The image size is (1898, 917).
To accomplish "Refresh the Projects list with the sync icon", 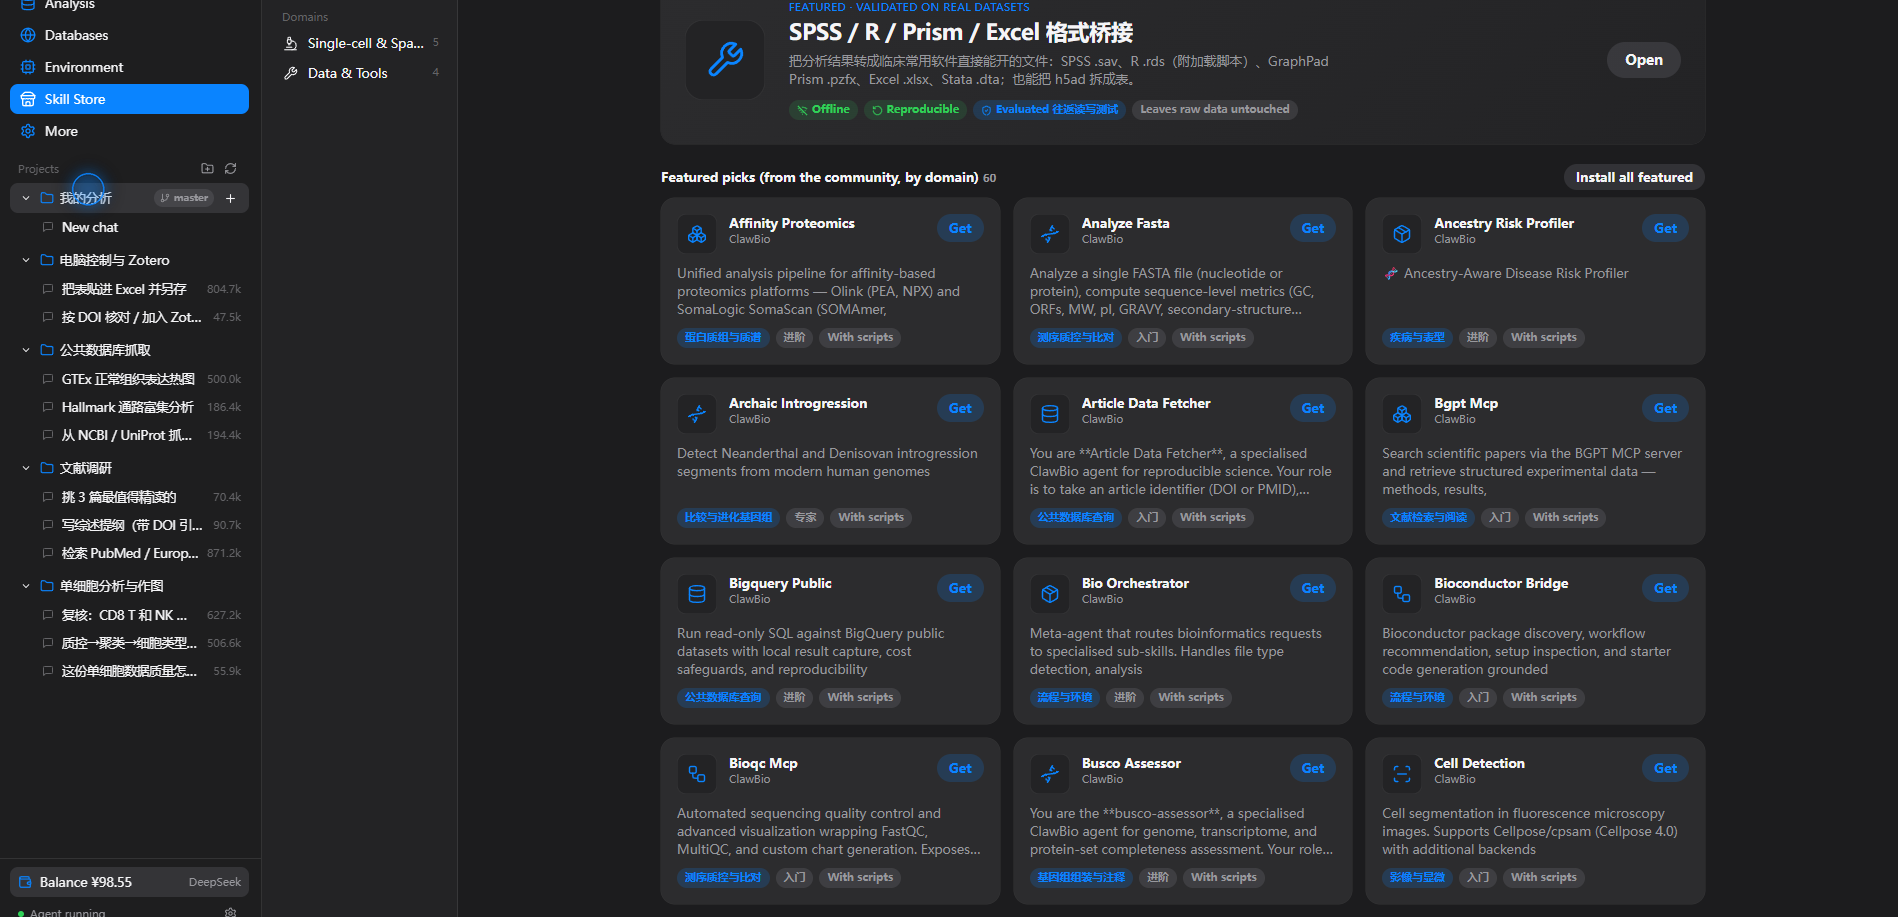I will click(231, 169).
